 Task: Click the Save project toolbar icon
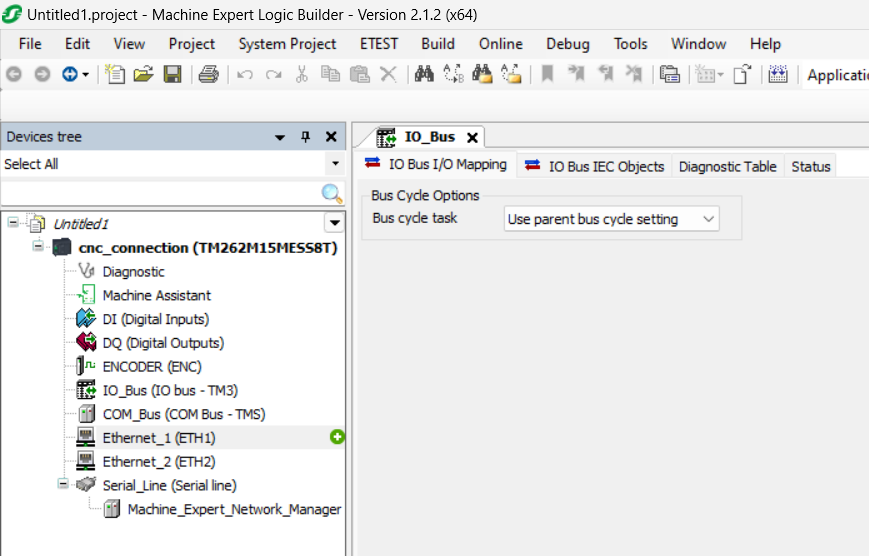(x=172, y=75)
